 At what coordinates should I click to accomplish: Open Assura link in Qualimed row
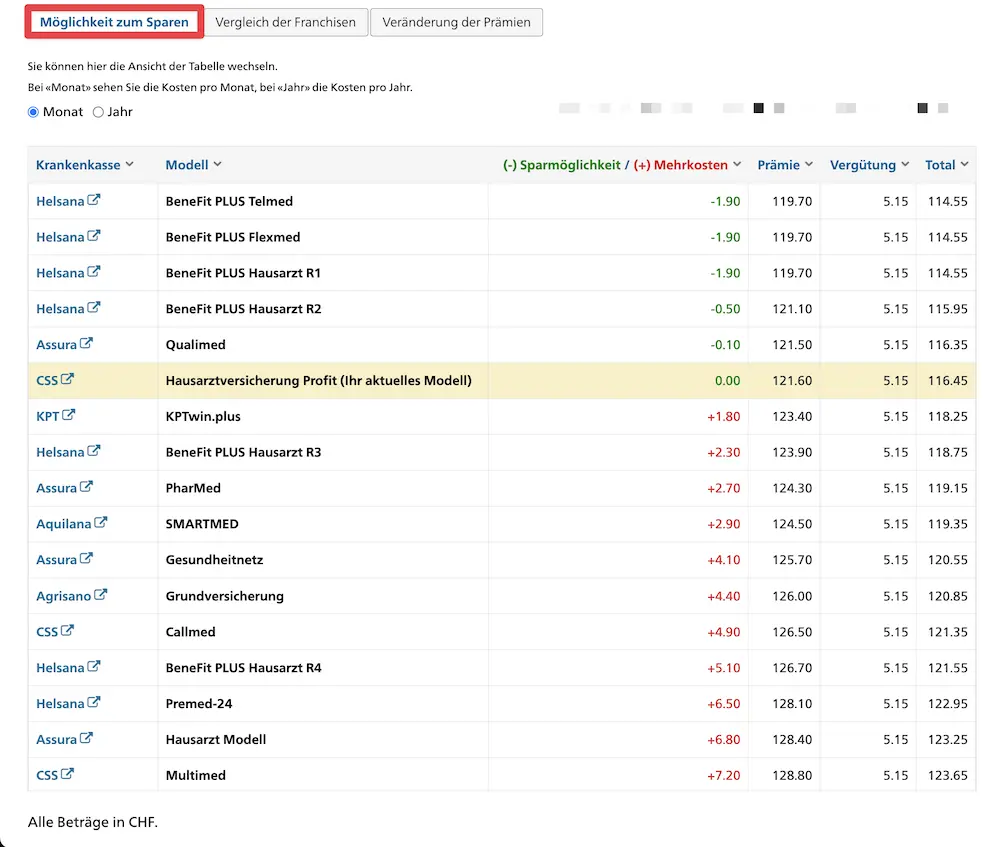[x=56, y=345]
